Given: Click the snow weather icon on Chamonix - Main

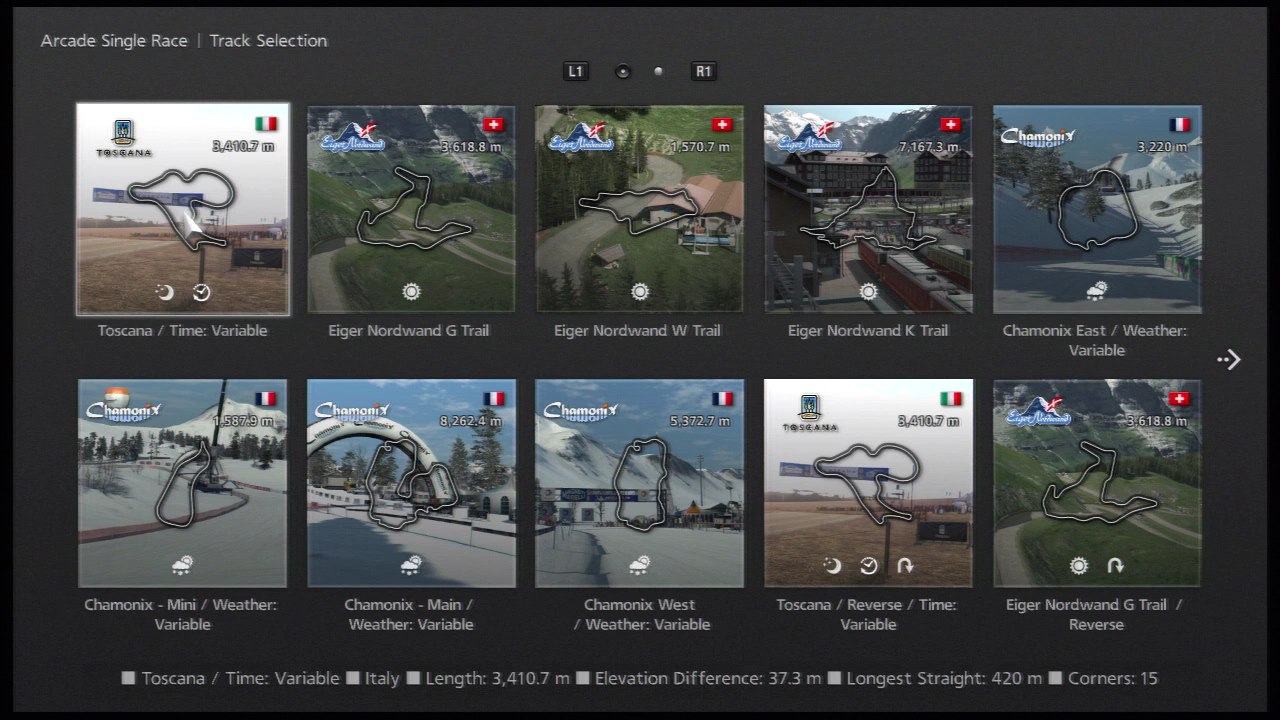Looking at the screenshot, I should pos(411,566).
